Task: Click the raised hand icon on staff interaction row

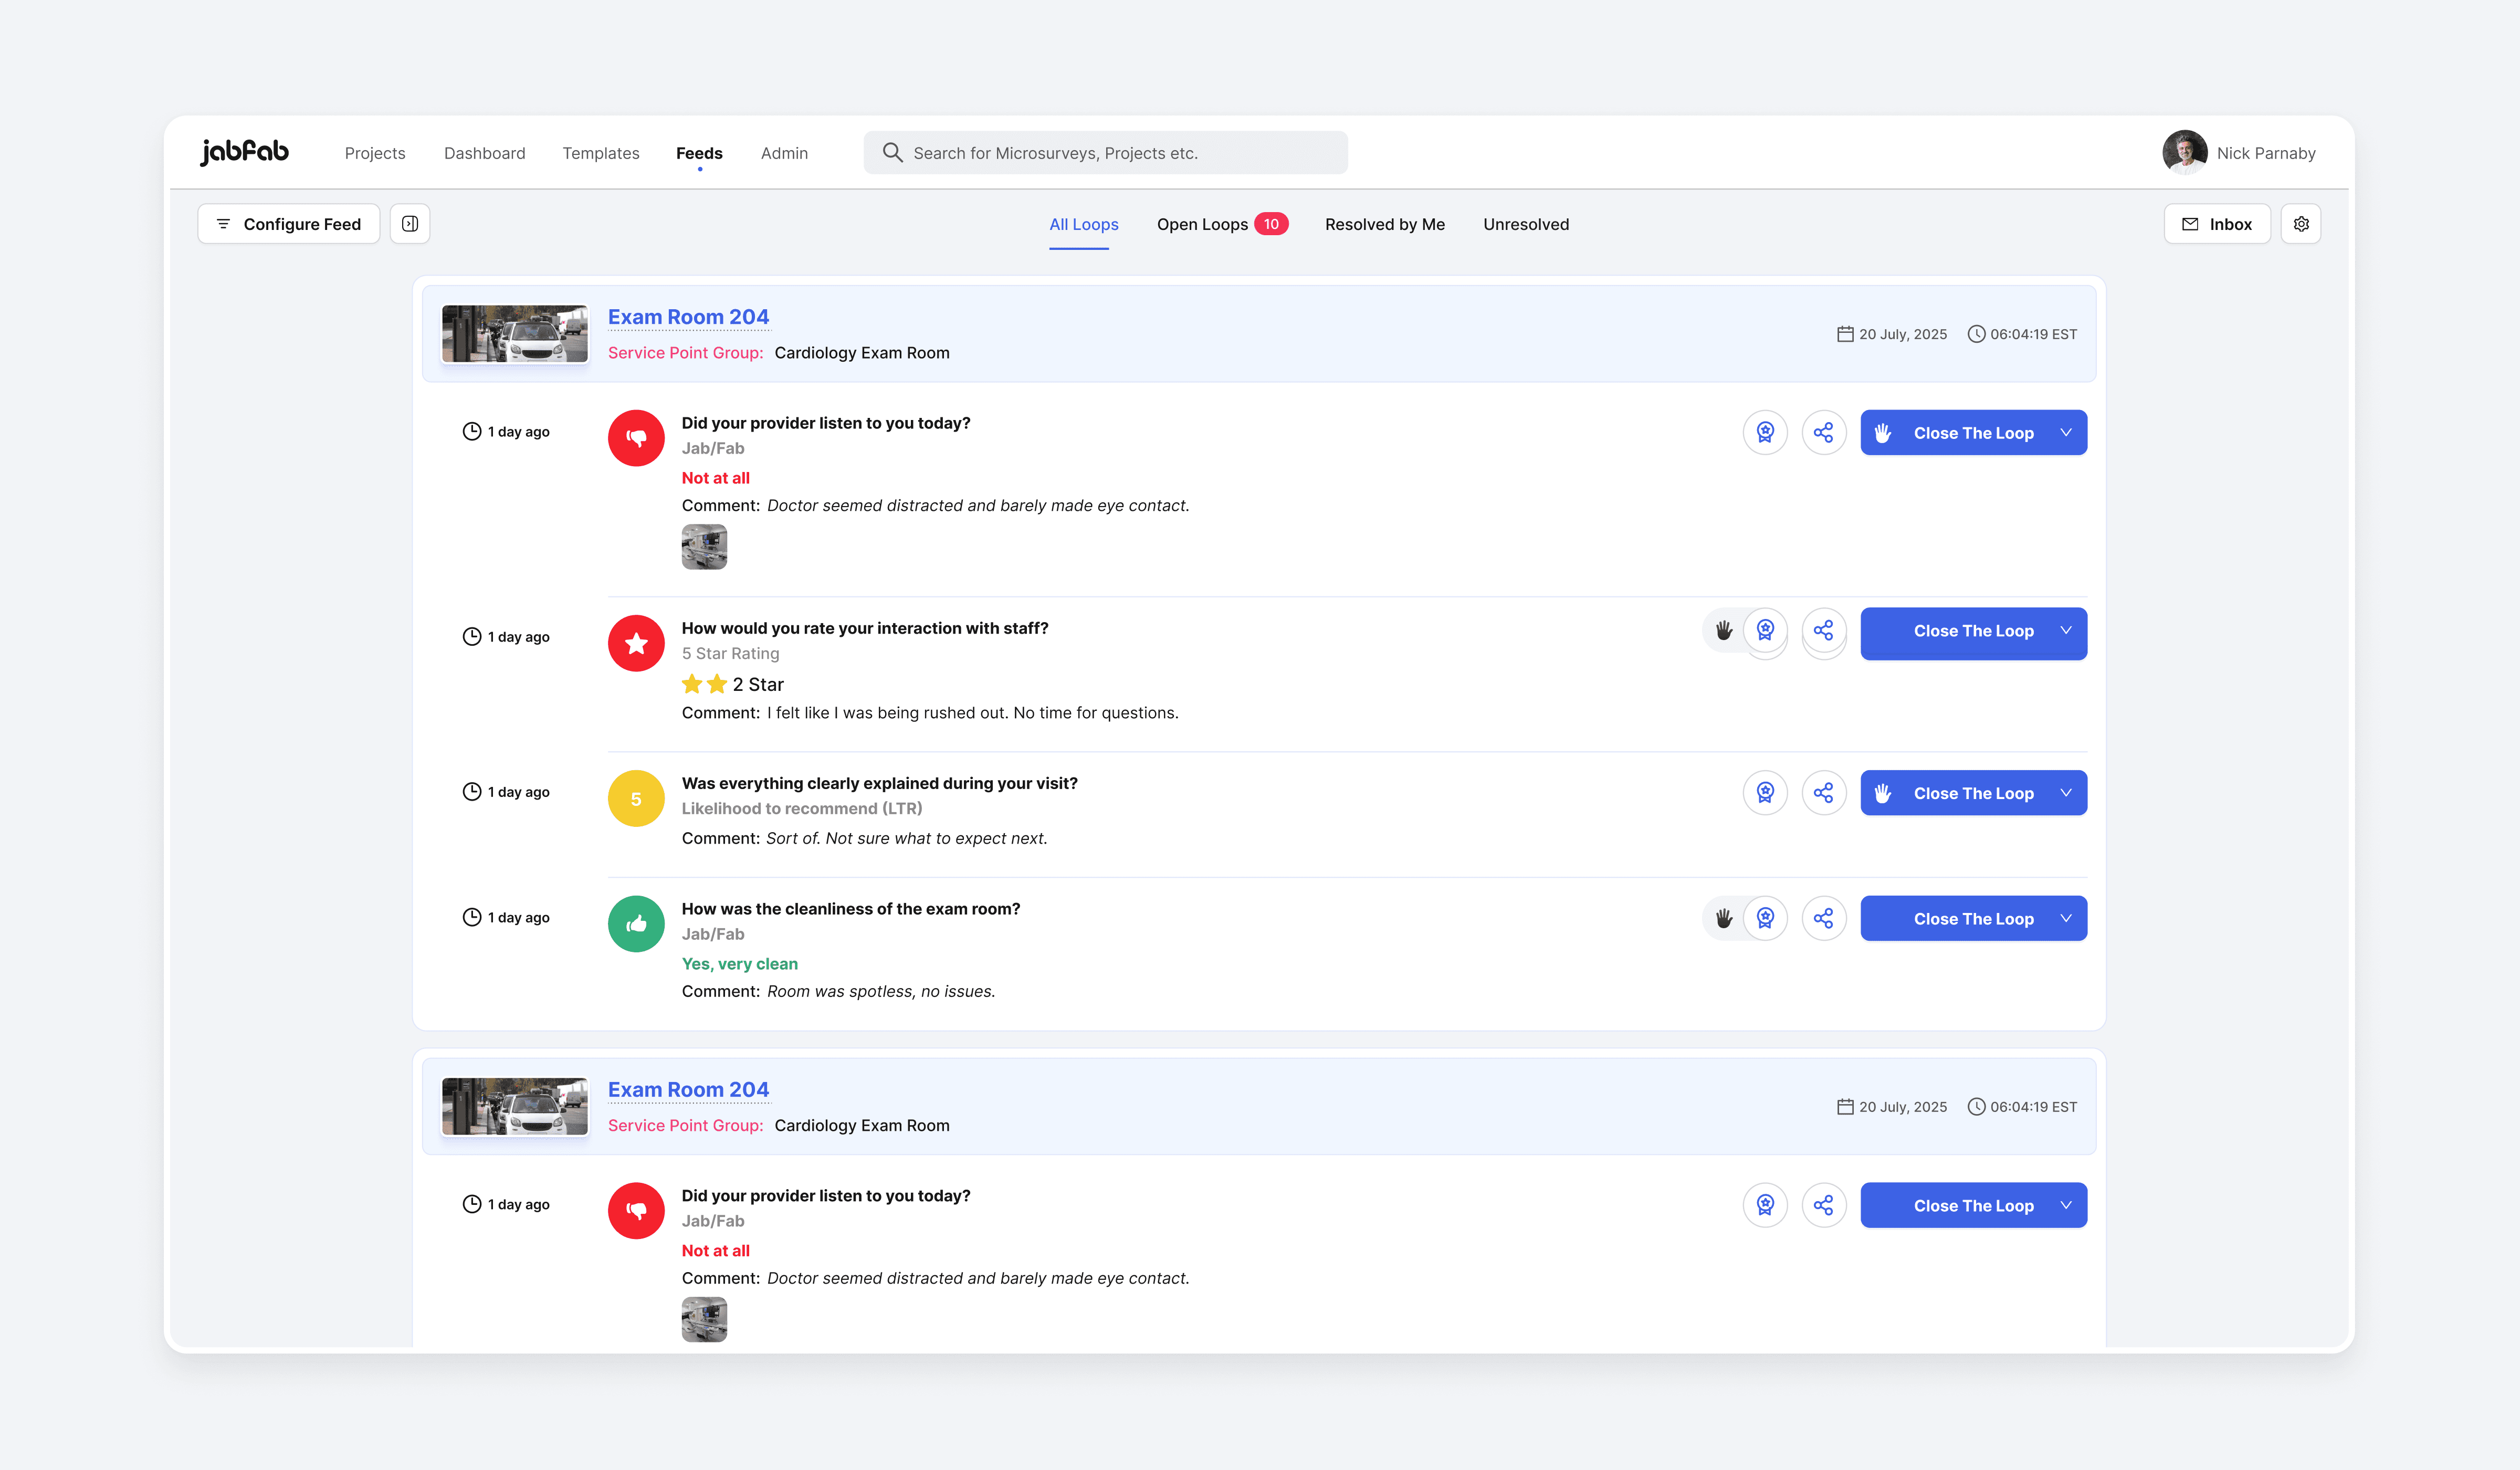Action: 1724,630
